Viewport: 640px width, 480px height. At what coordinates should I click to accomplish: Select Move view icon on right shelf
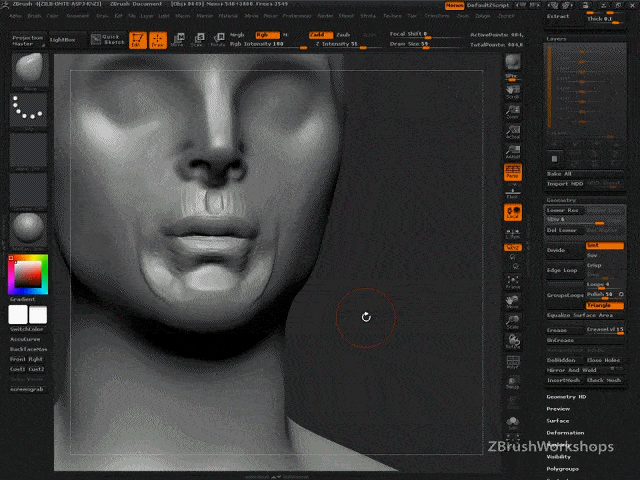click(513, 302)
